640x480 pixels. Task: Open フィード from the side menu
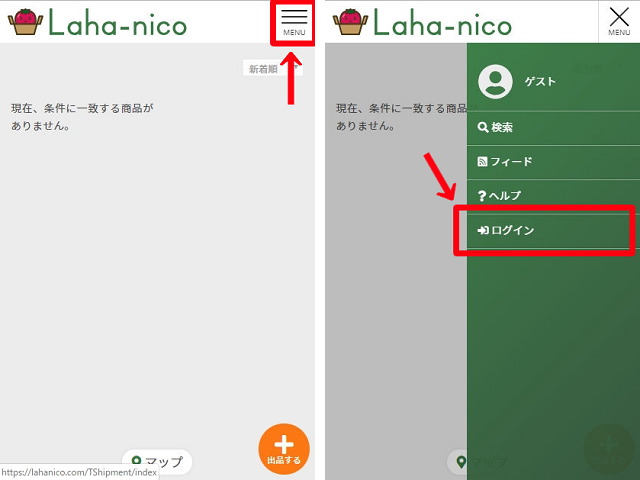(x=553, y=162)
